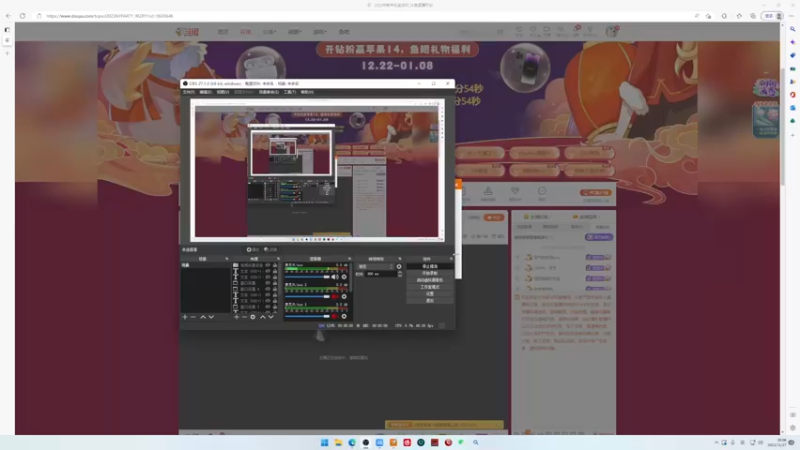Move the scene up with the scenes up arrow

click(203, 317)
